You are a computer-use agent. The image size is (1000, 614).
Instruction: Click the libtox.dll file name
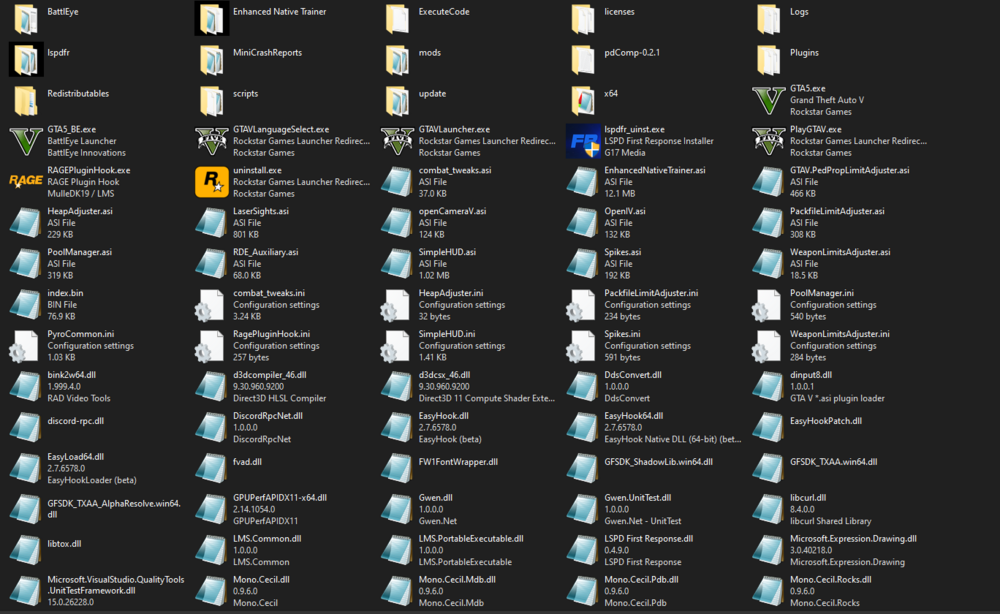[64, 544]
